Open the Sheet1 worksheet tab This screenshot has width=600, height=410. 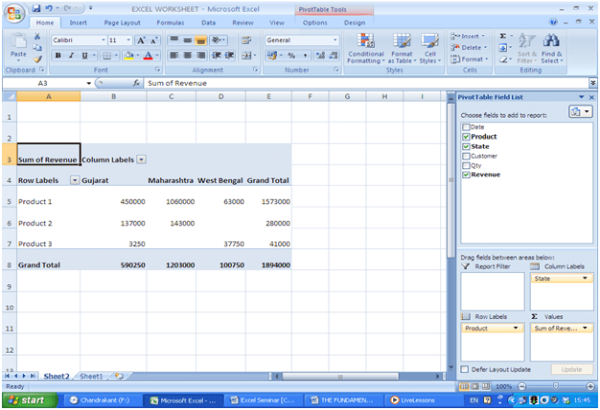point(91,376)
